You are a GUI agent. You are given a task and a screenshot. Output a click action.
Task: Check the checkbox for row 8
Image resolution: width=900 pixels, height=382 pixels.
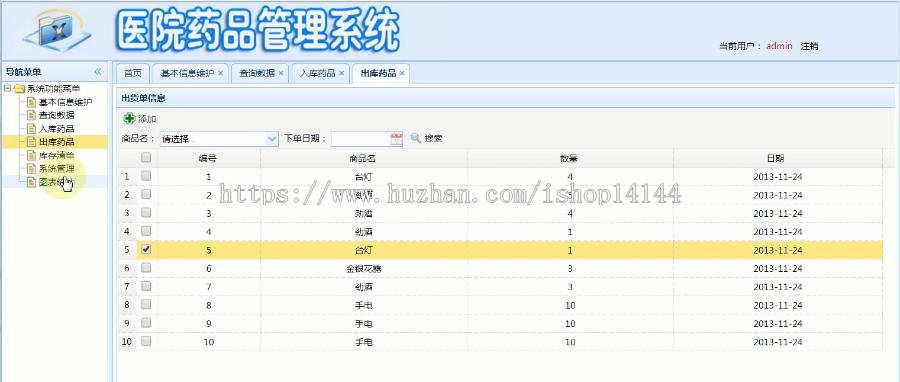(x=146, y=304)
